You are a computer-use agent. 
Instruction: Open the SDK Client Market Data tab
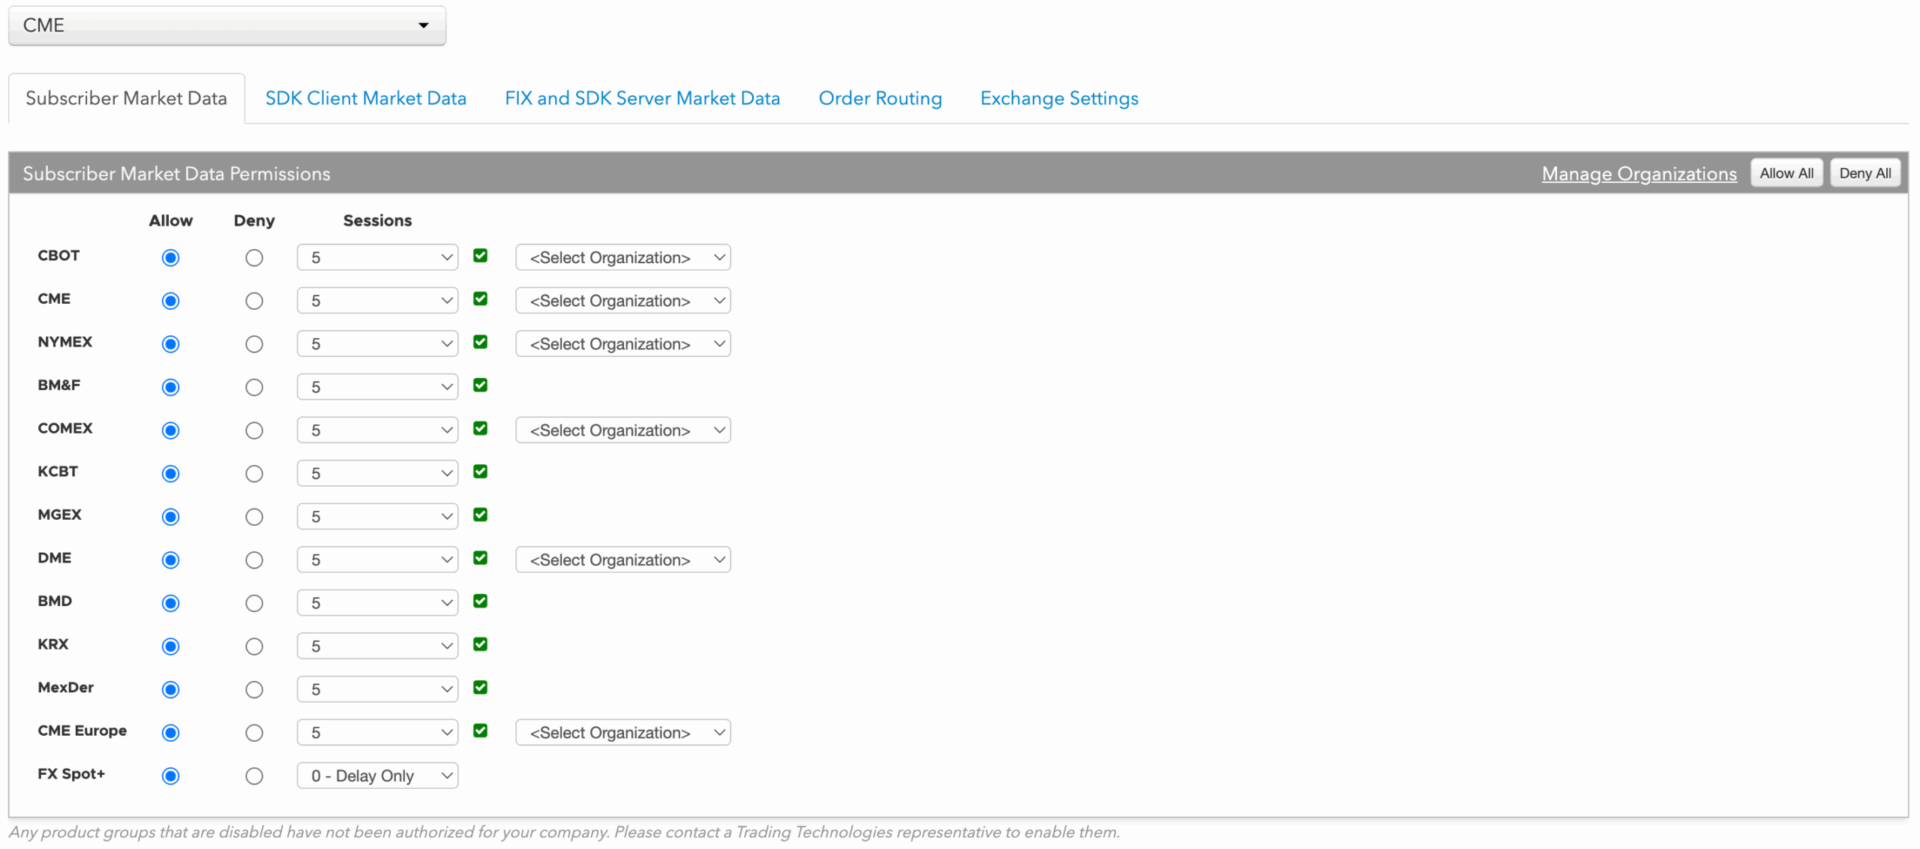tap(366, 98)
